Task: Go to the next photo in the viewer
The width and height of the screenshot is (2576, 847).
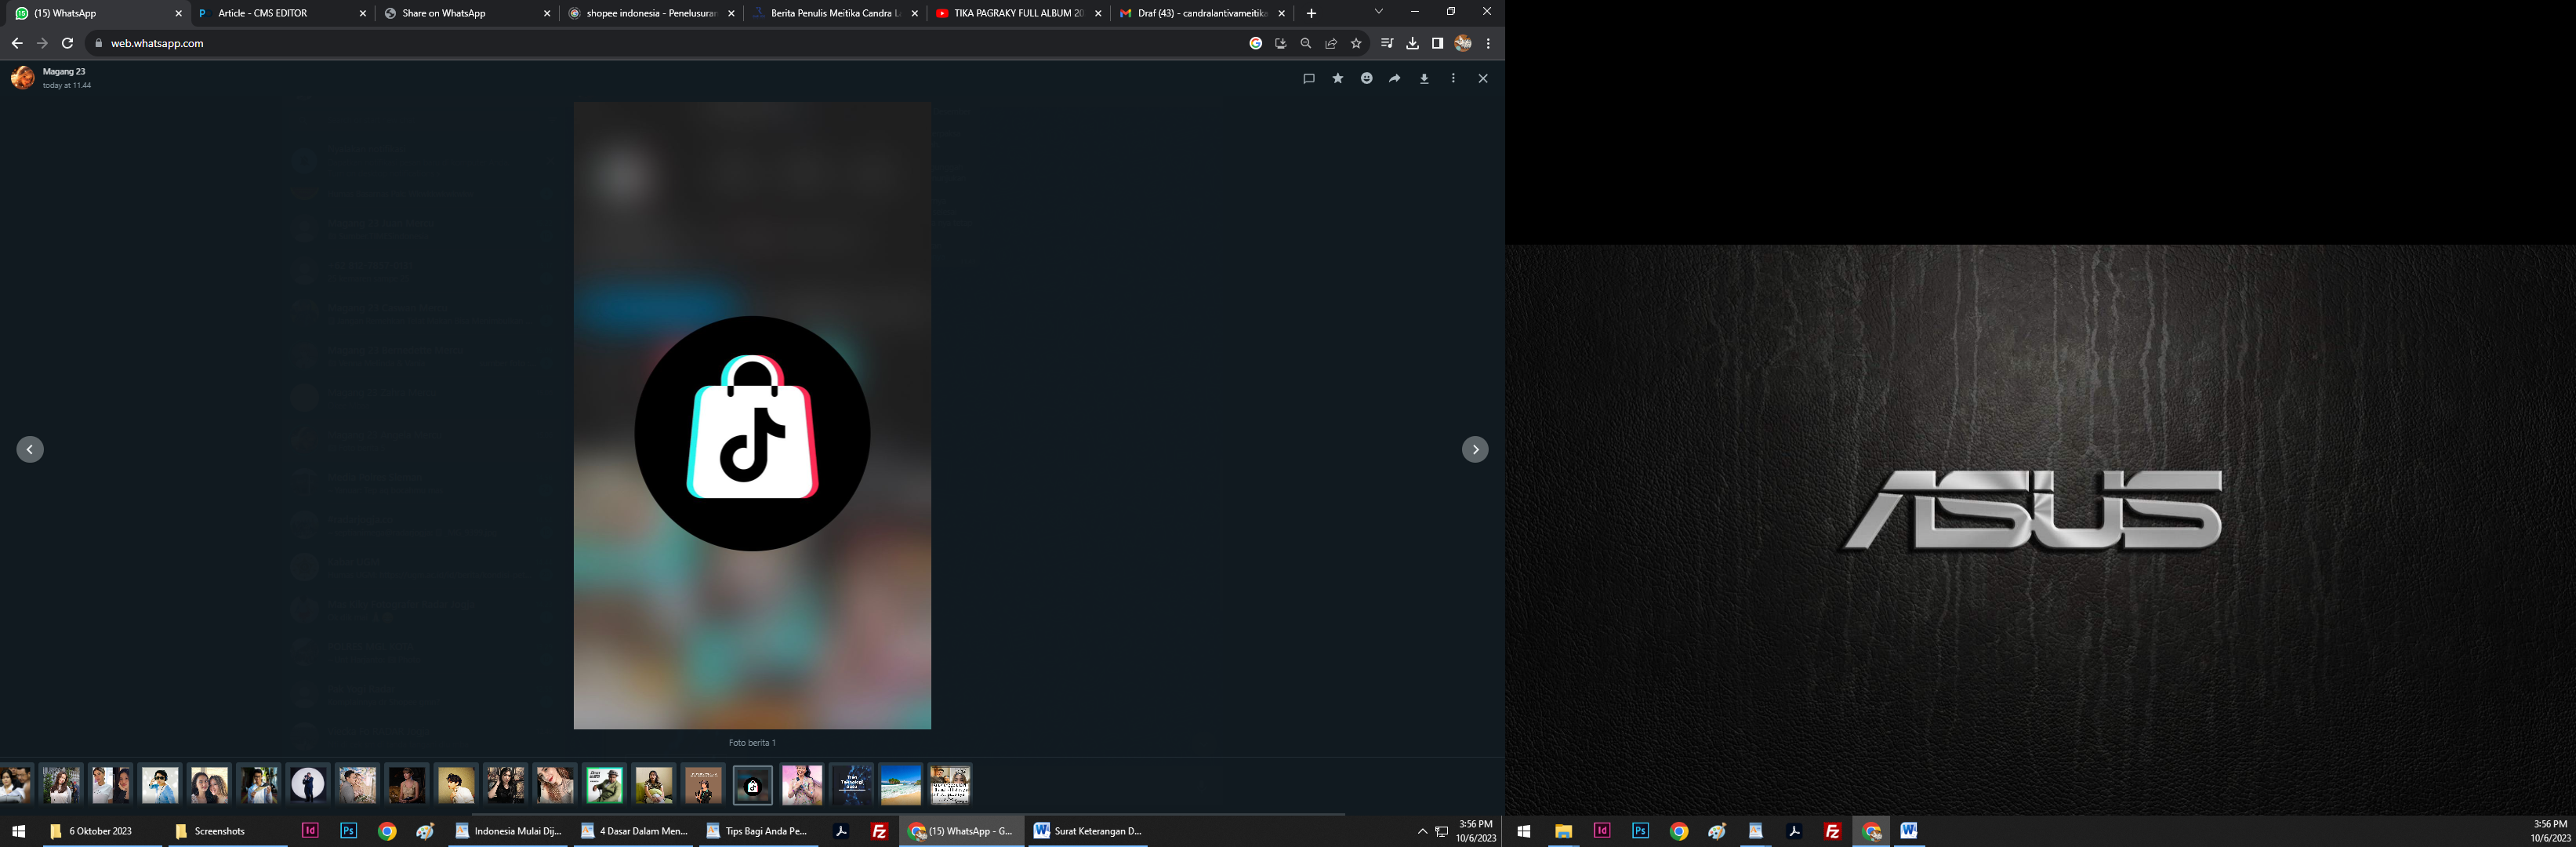Action: click(x=1475, y=450)
